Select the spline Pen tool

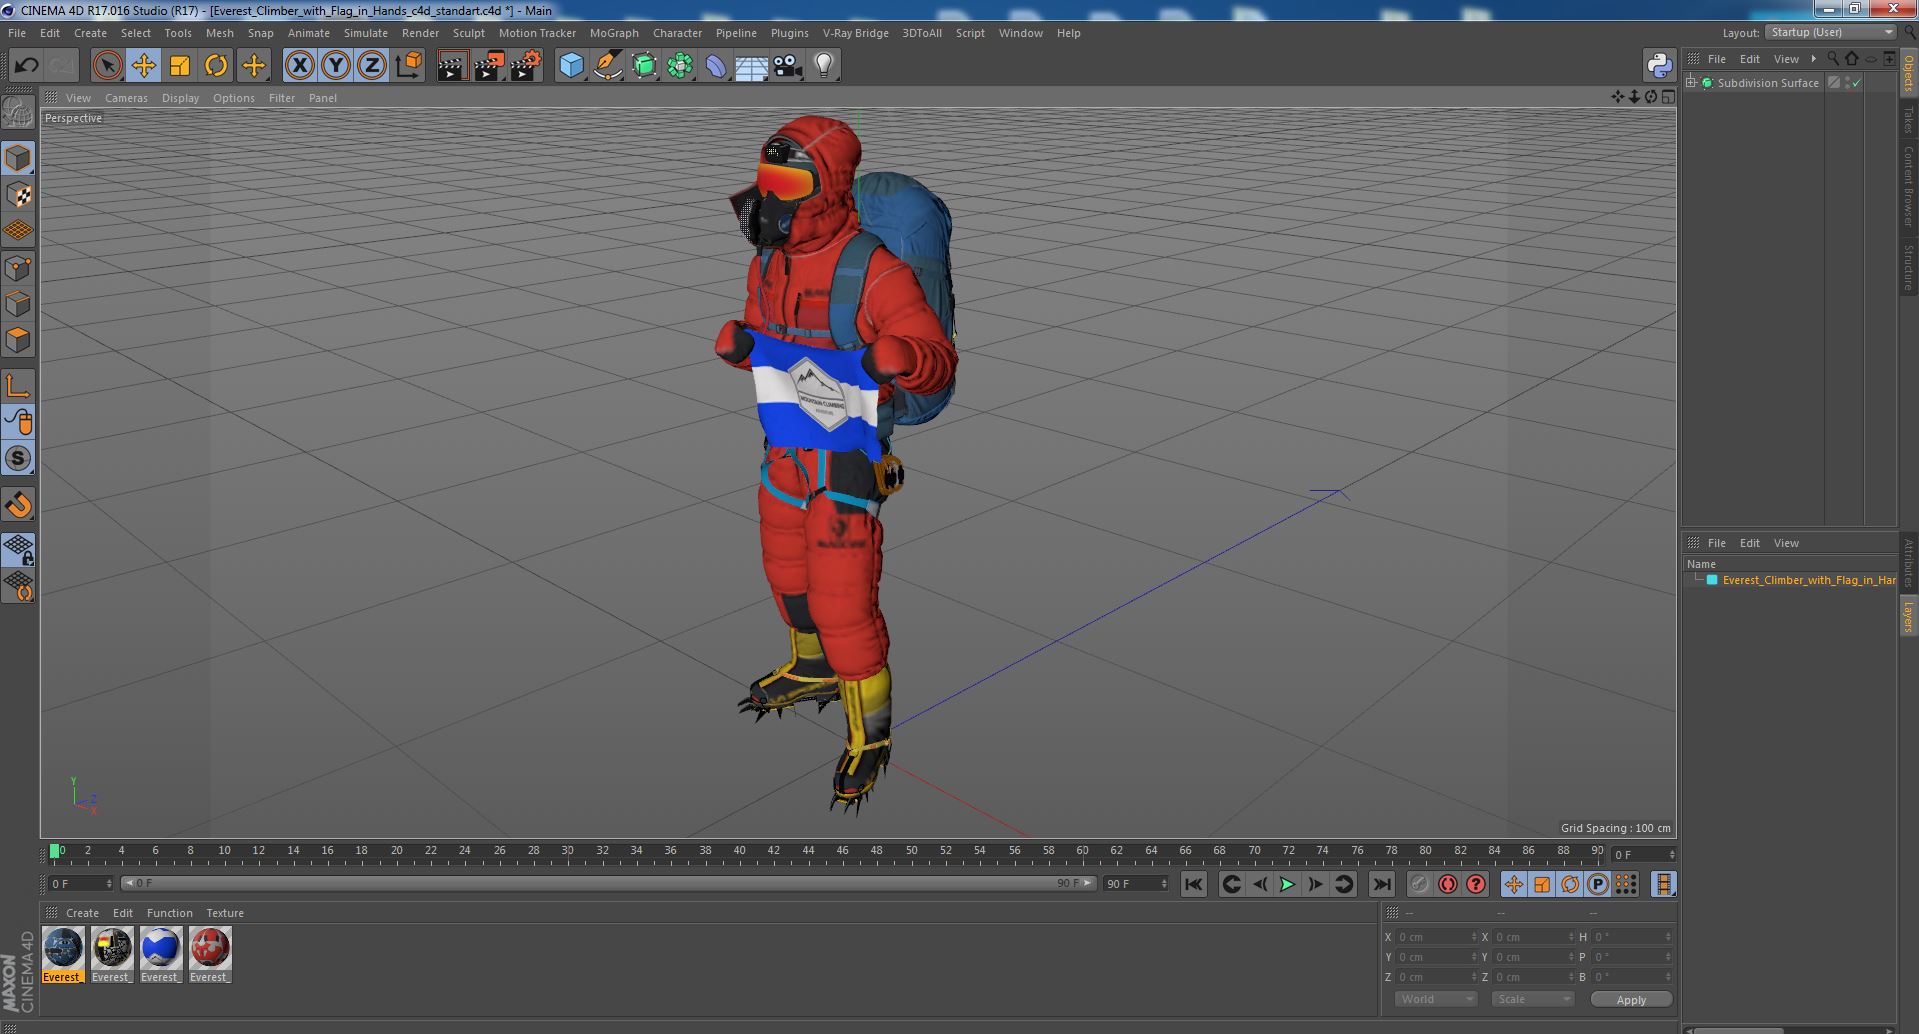[607, 66]
